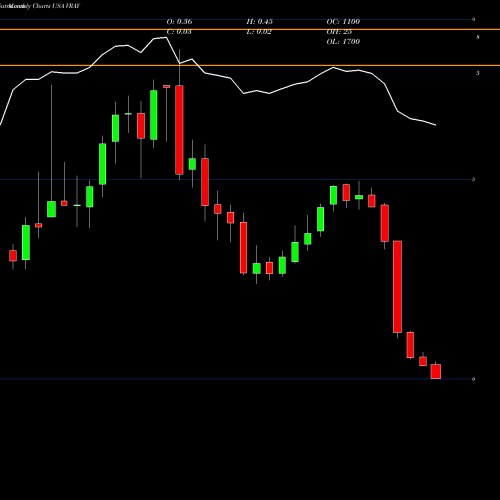
Task: Click the price axis label "0"
Action: tap(473, 379)
